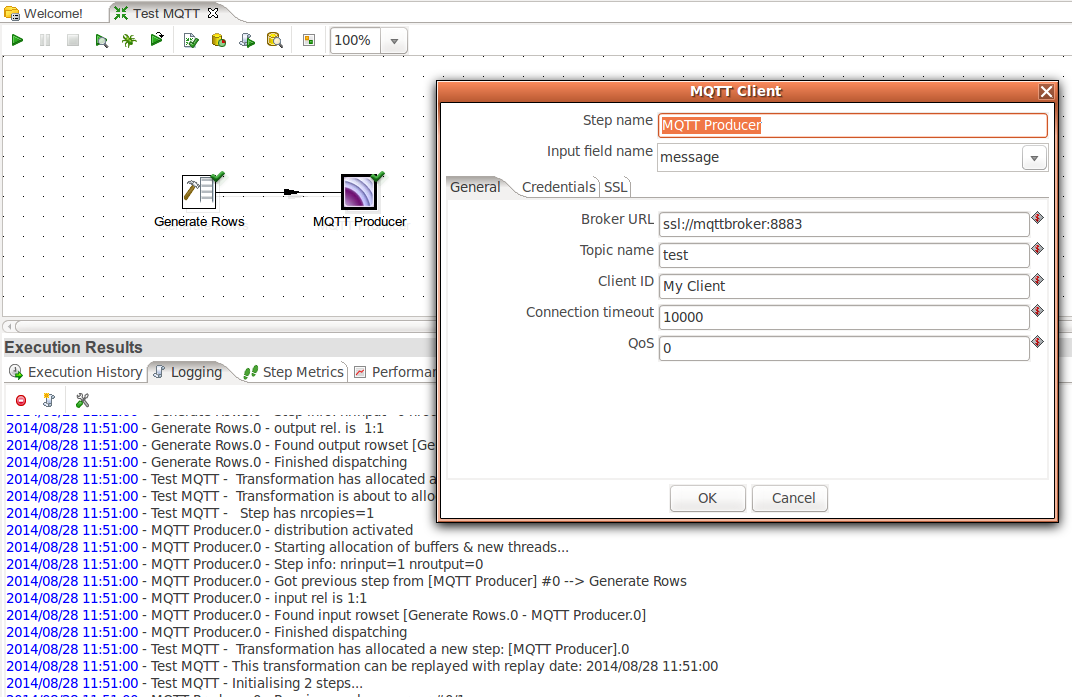Click the 'MQTT Producer' step label on the canvas

(x=359, y=222)
